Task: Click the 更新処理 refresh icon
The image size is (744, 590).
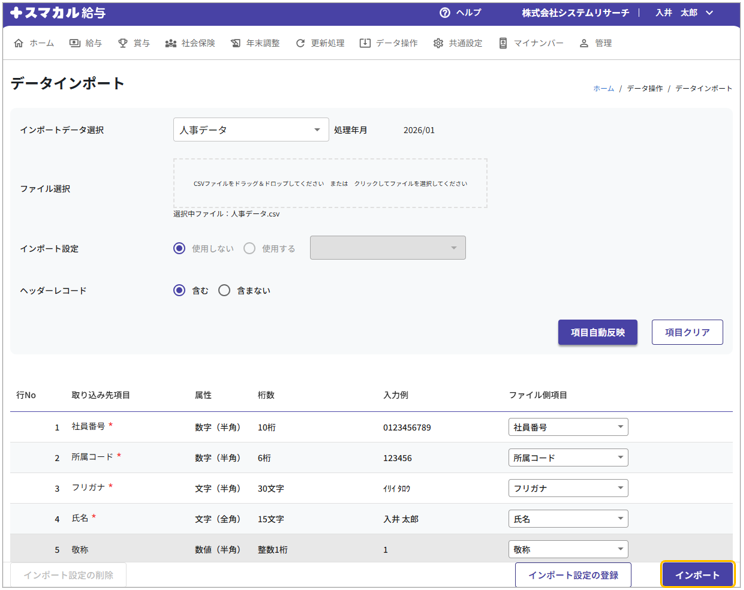Action: (300, 44)
